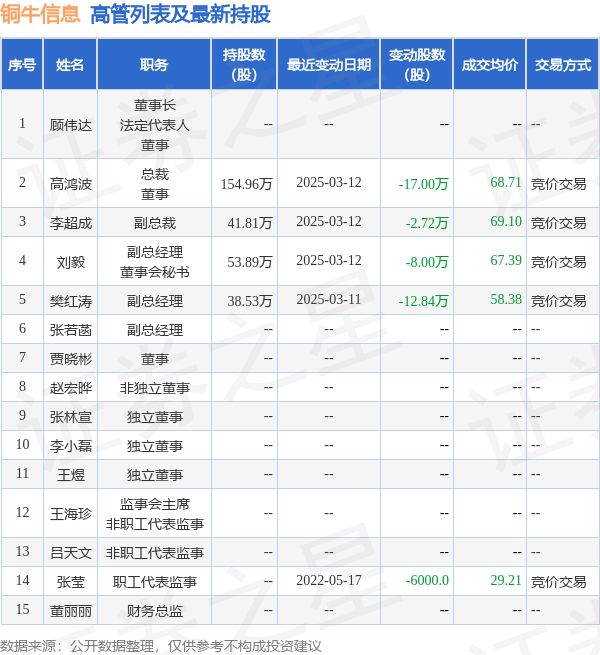Click the -17.00万 change value
The image size is (600, 655).
tap(423, 184)
